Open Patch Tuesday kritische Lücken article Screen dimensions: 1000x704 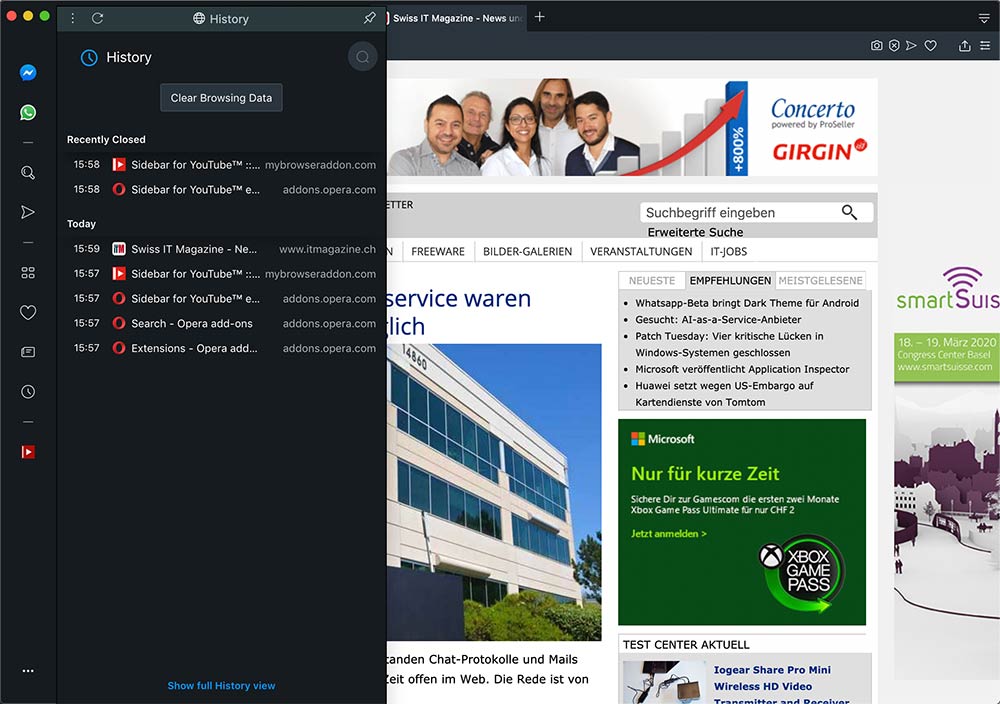[x=729, y=344]
